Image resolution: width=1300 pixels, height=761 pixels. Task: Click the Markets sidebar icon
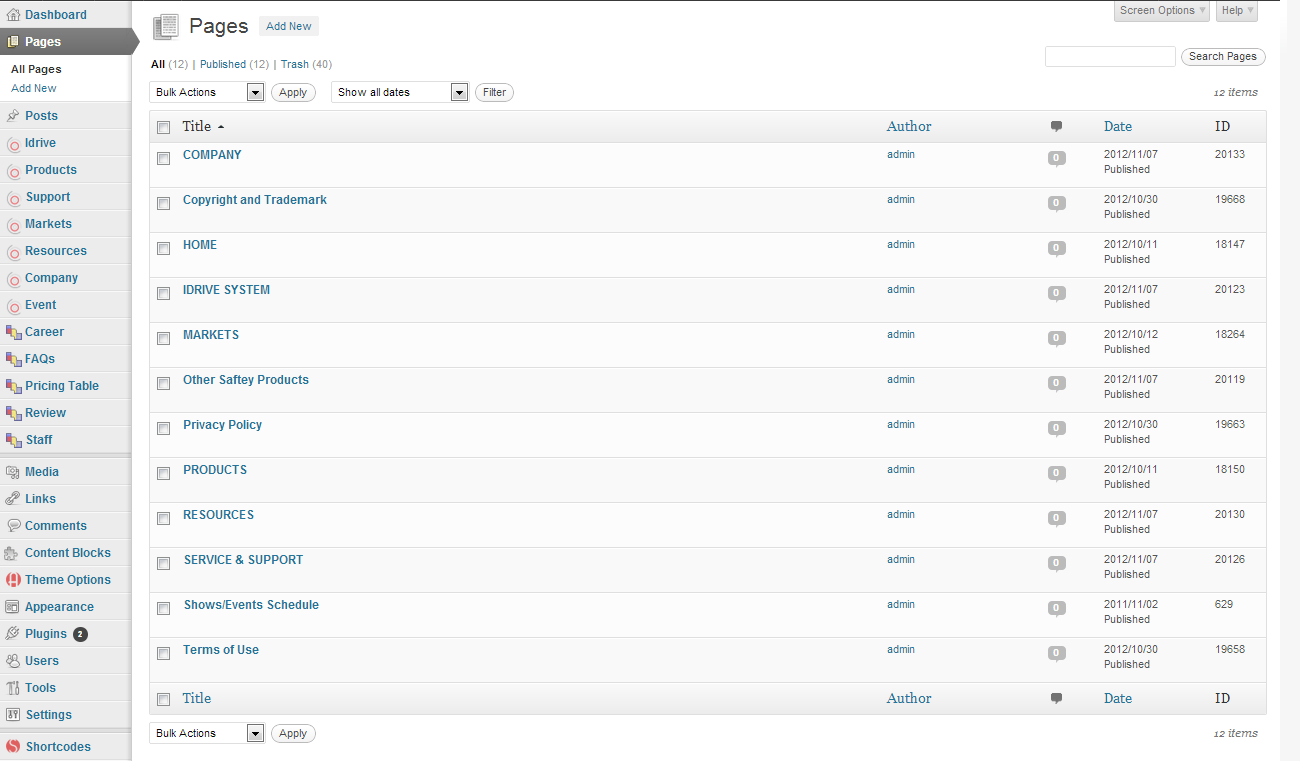13,225
